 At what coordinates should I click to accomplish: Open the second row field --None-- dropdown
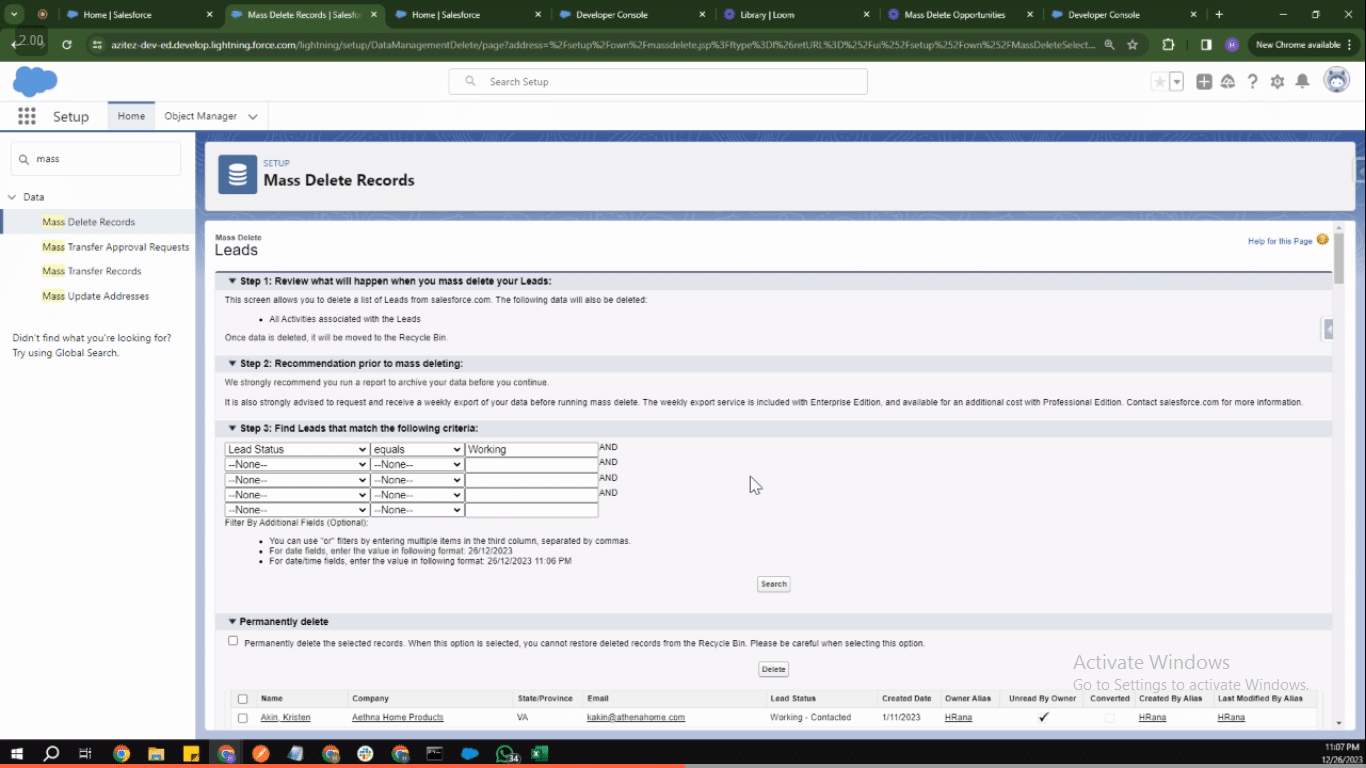(297, 465)
